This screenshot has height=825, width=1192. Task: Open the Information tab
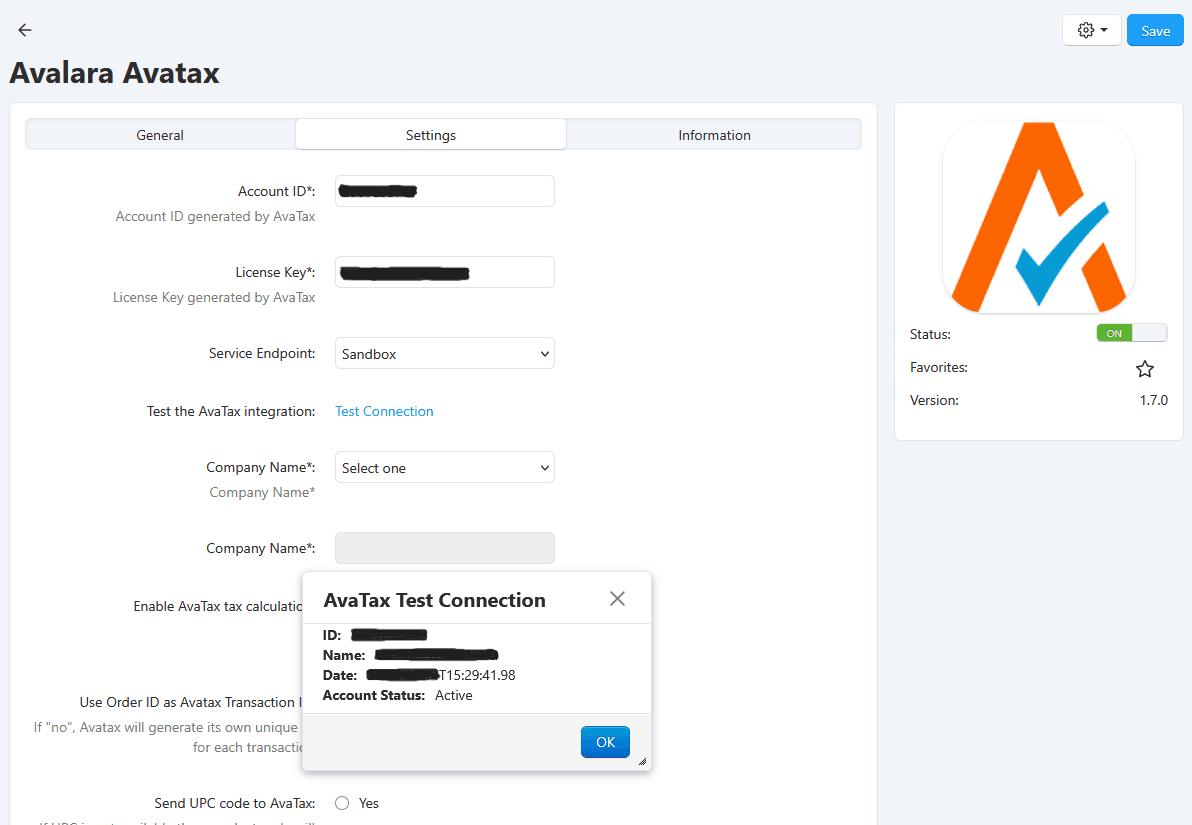(714, 135)
